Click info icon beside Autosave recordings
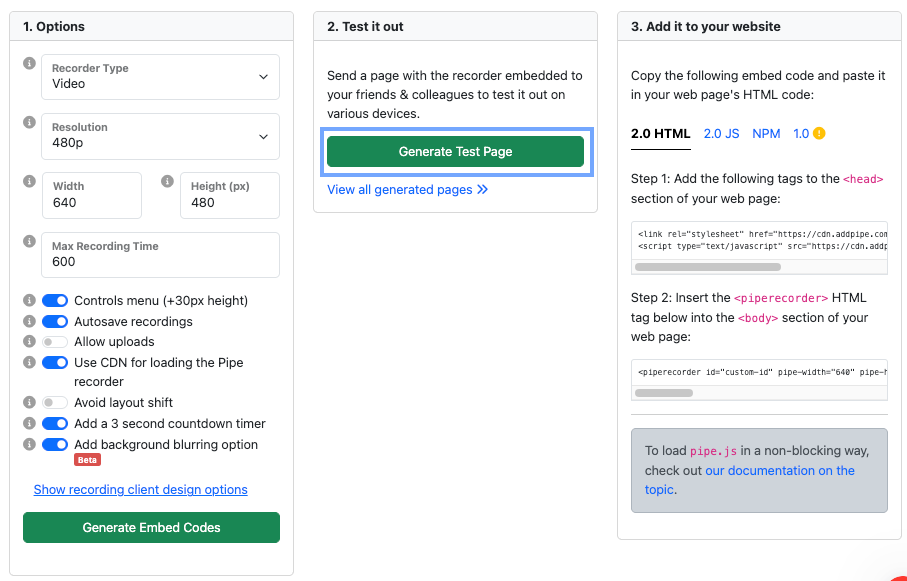The image size is (907, 581). click(29, 321)
